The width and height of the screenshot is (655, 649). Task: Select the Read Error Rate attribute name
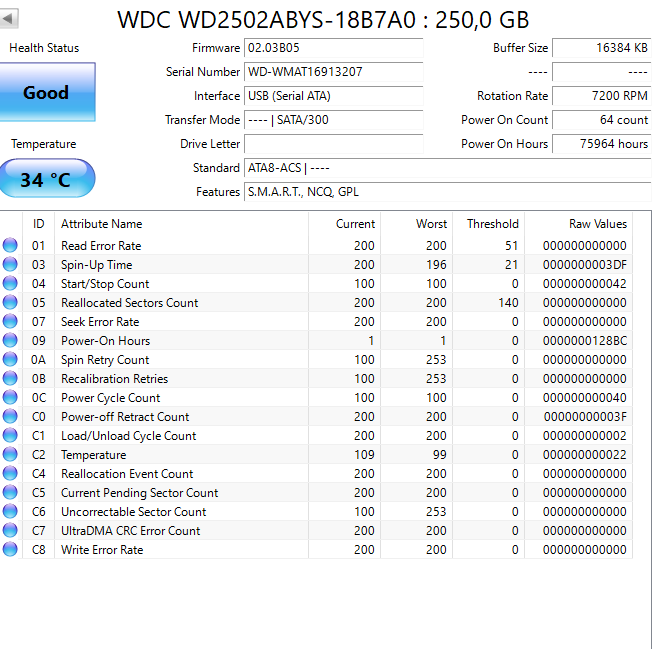pyautogui.click(x=101, y=246)
